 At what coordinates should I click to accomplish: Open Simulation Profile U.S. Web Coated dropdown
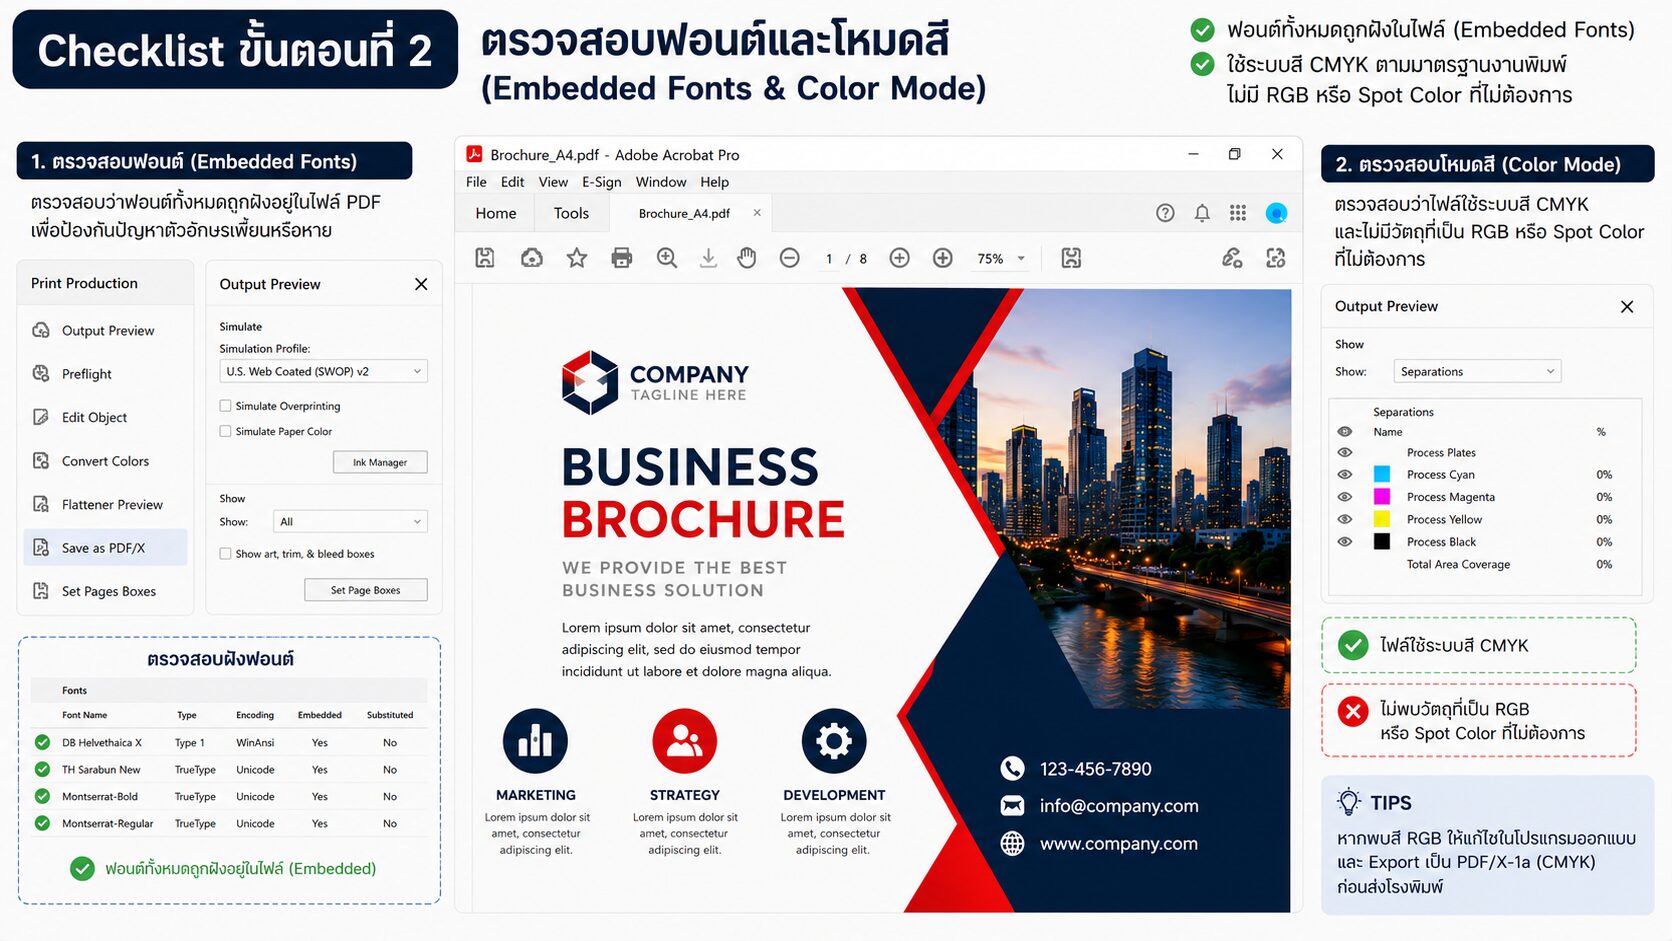click(x=324, y=371)
